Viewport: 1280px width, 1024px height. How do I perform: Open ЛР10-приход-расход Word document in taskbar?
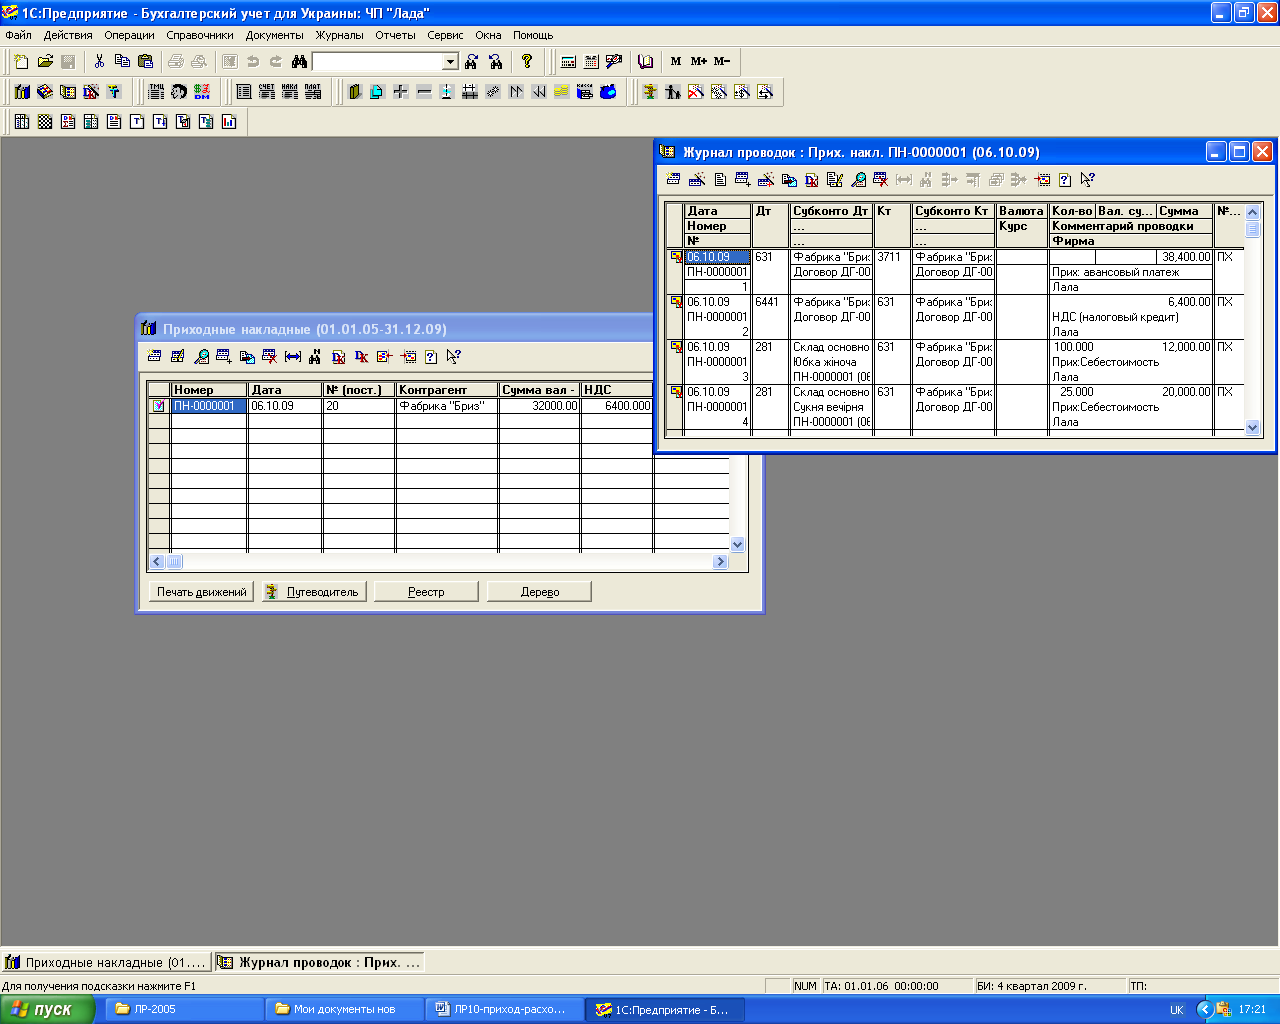click(505, 1009)
